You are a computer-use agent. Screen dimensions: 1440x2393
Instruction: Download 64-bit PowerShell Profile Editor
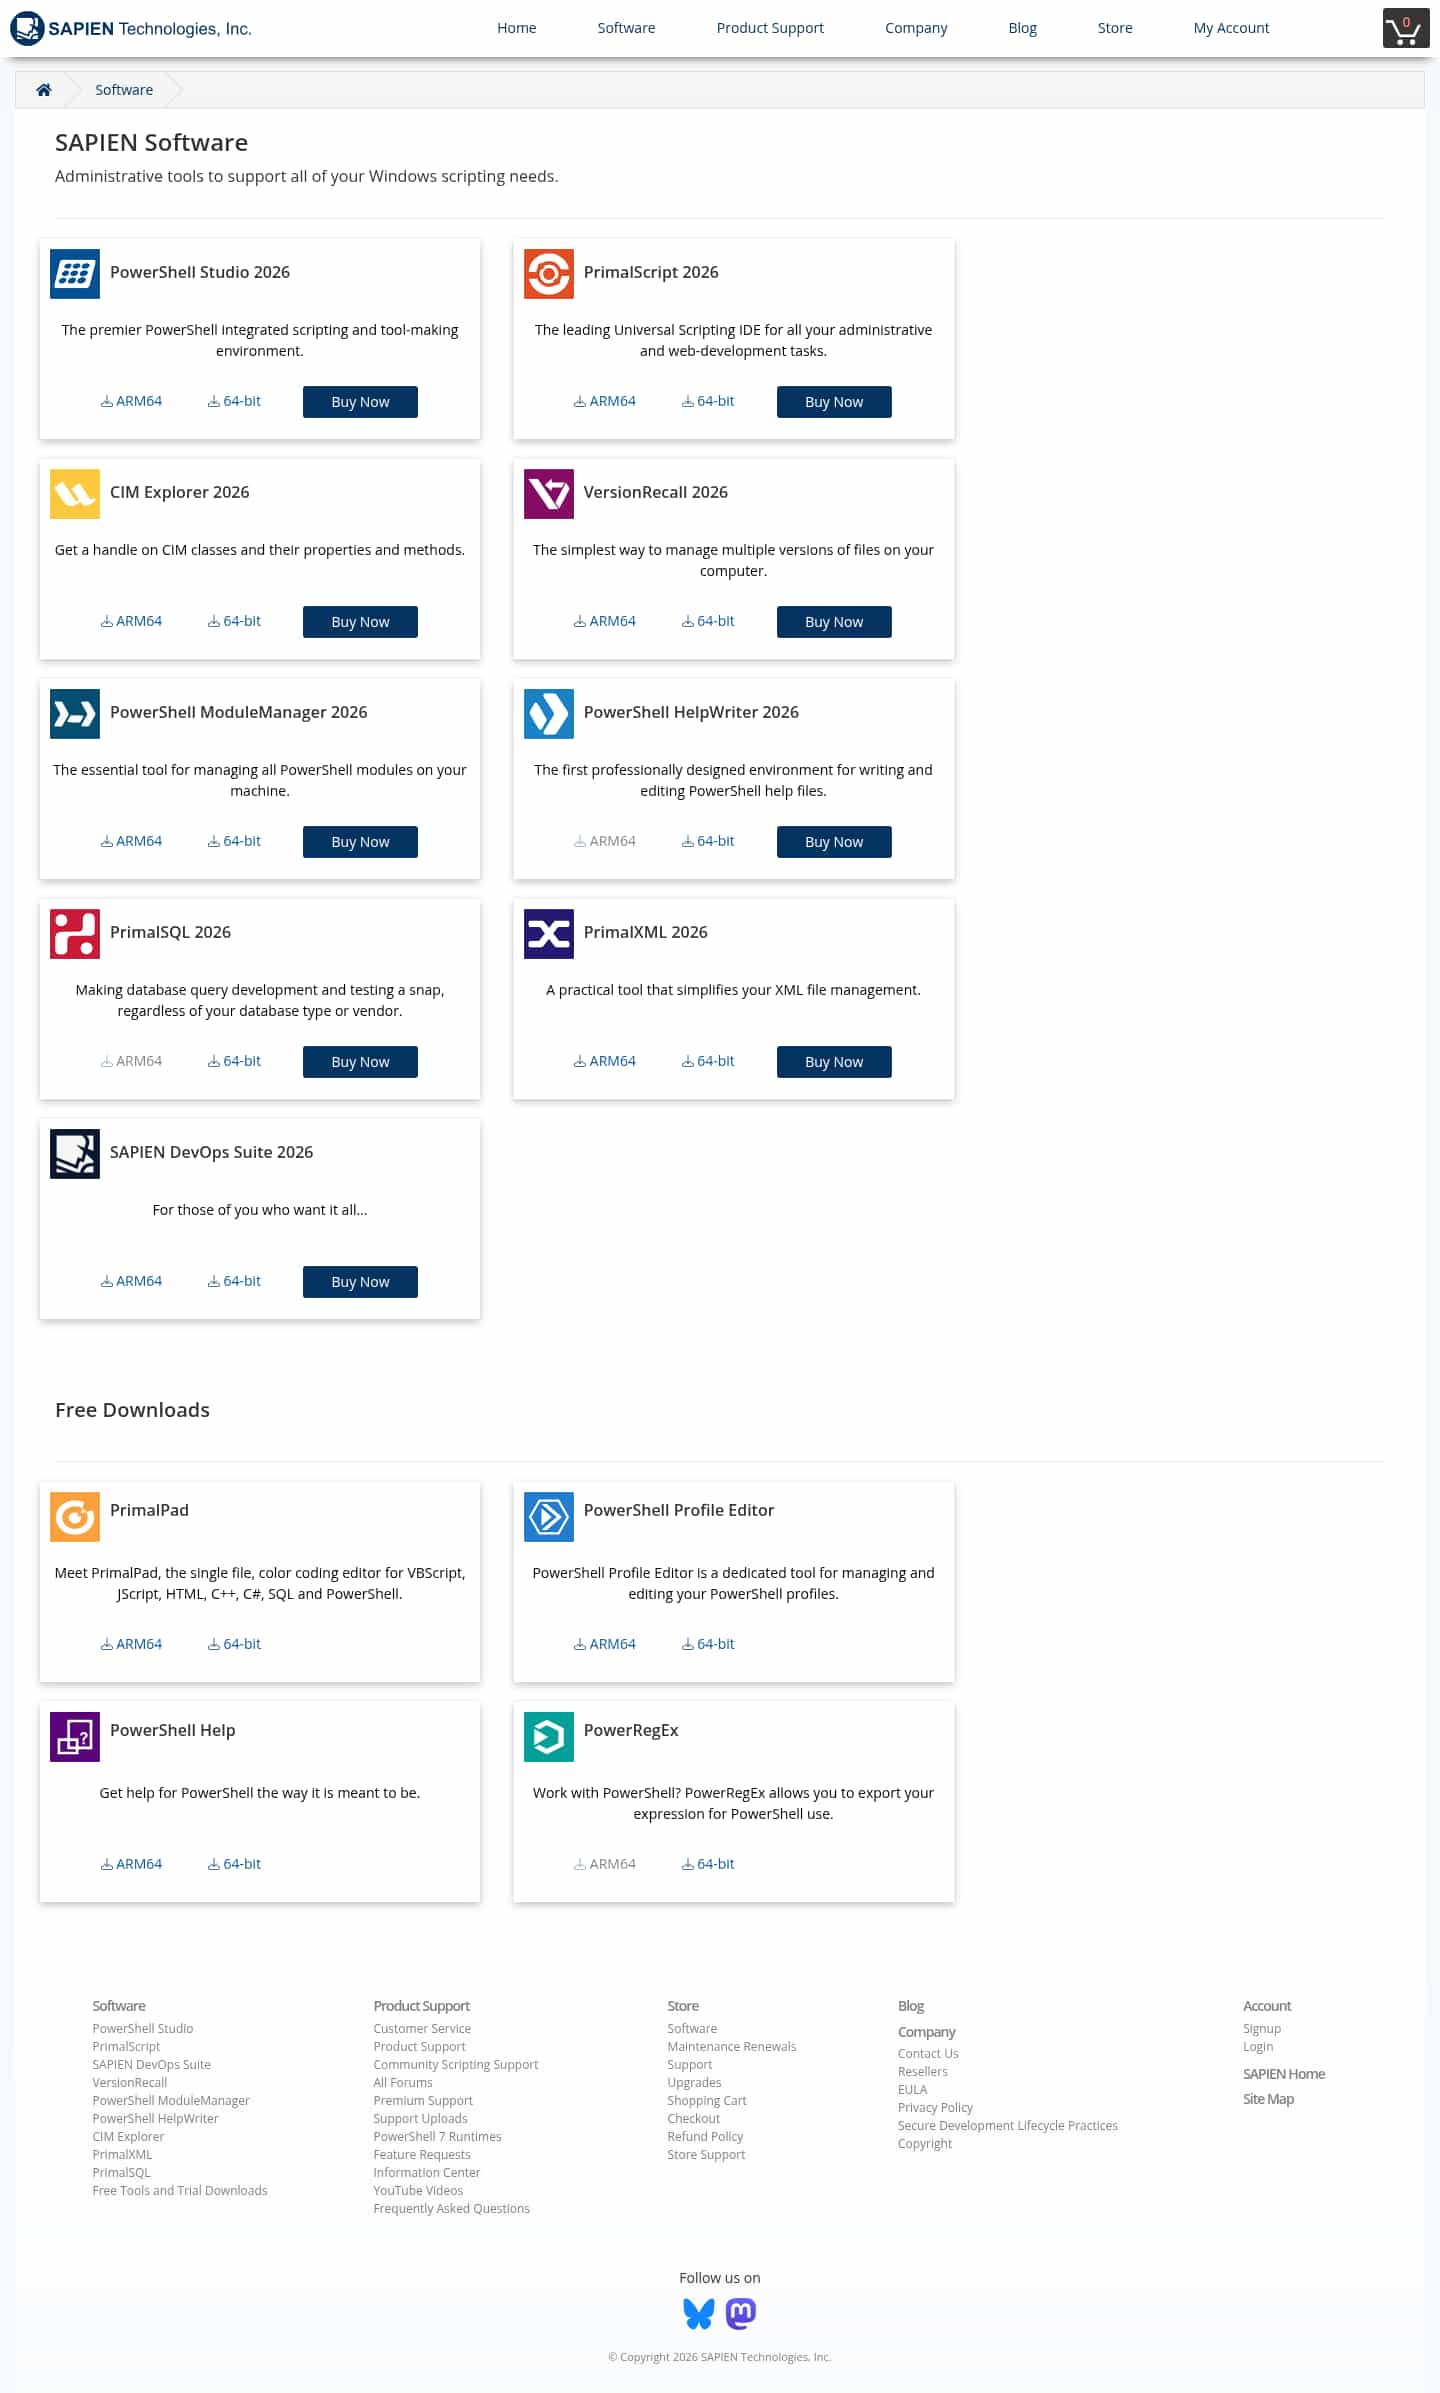[x=708, y=1644]
